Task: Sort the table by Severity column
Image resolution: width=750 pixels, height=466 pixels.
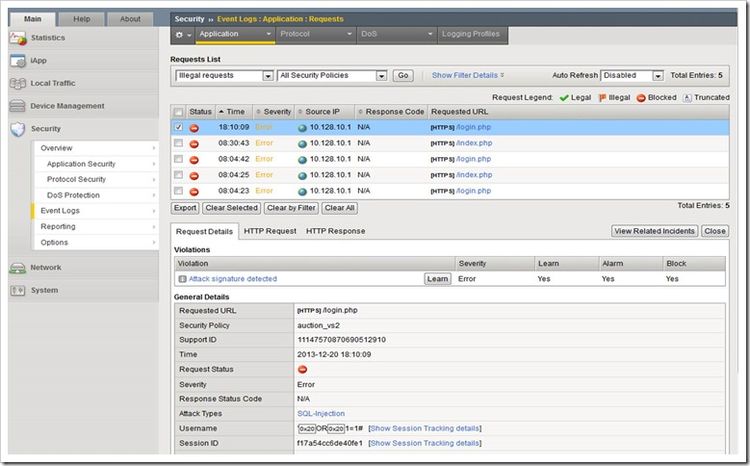Action: 275,112
